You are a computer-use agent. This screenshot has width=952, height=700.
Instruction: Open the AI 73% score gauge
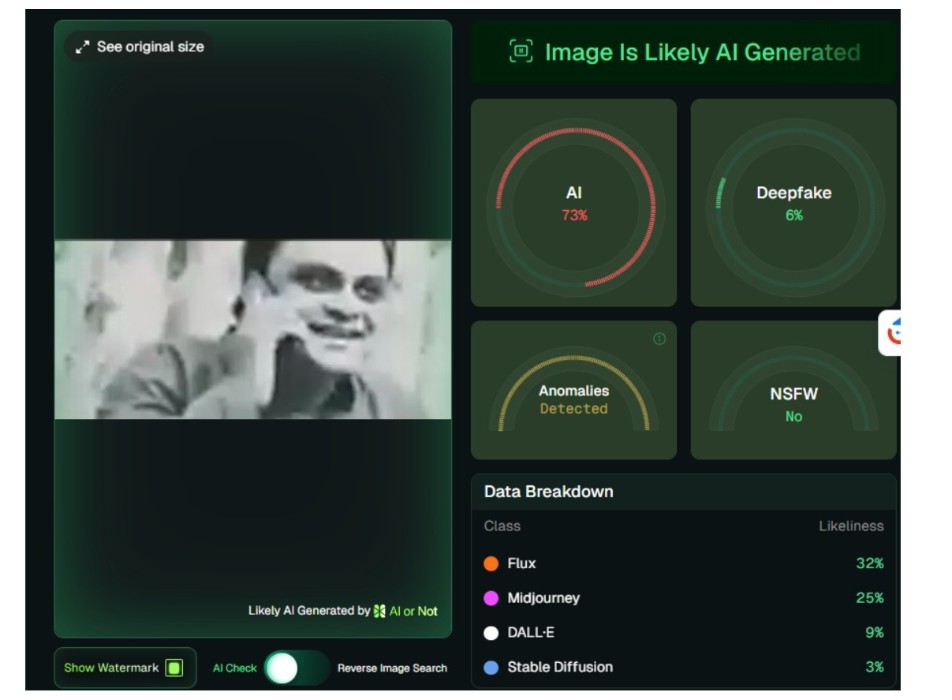574,203
